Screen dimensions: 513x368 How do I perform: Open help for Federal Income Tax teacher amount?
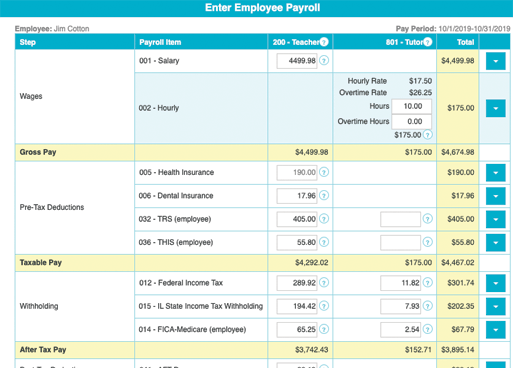tap(324, 283)
